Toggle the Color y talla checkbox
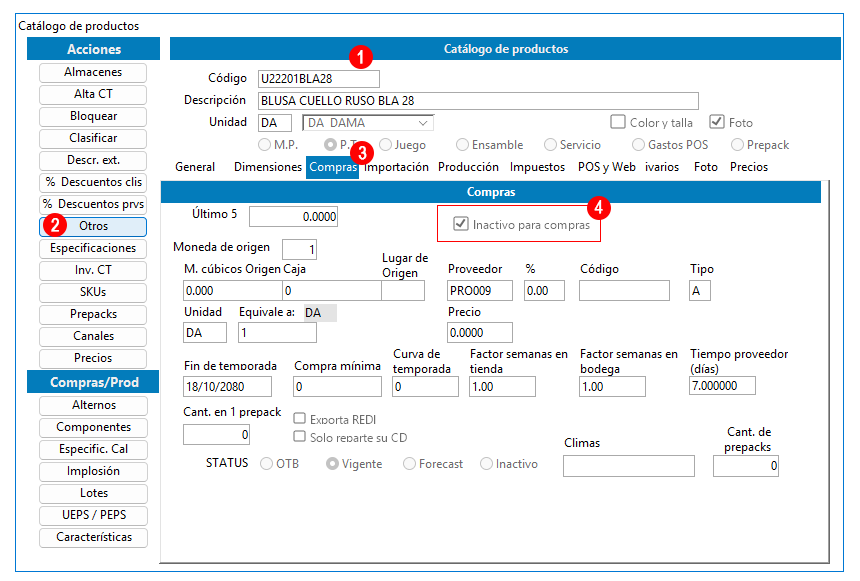The height and width of the screenshot is (581, 860). pyautogui.click(x=618, y=122)
